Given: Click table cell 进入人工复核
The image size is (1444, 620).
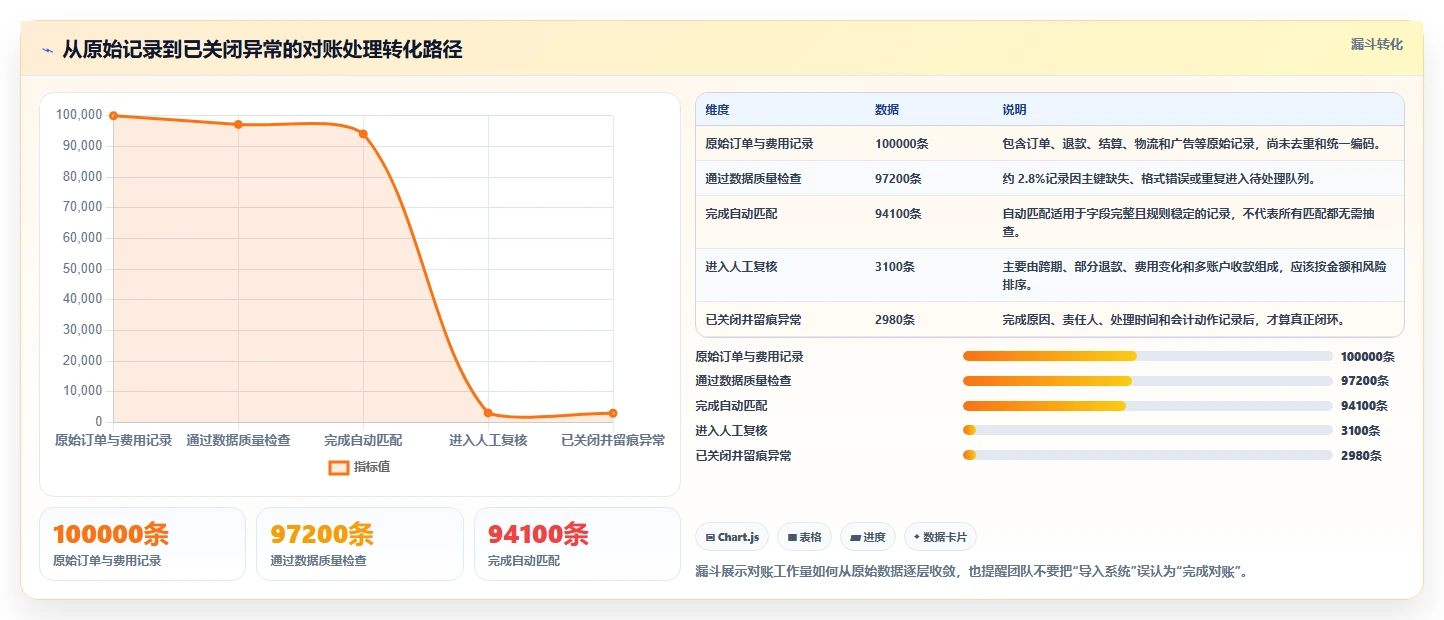Looking at the screenshot, I should click(741, 267).
